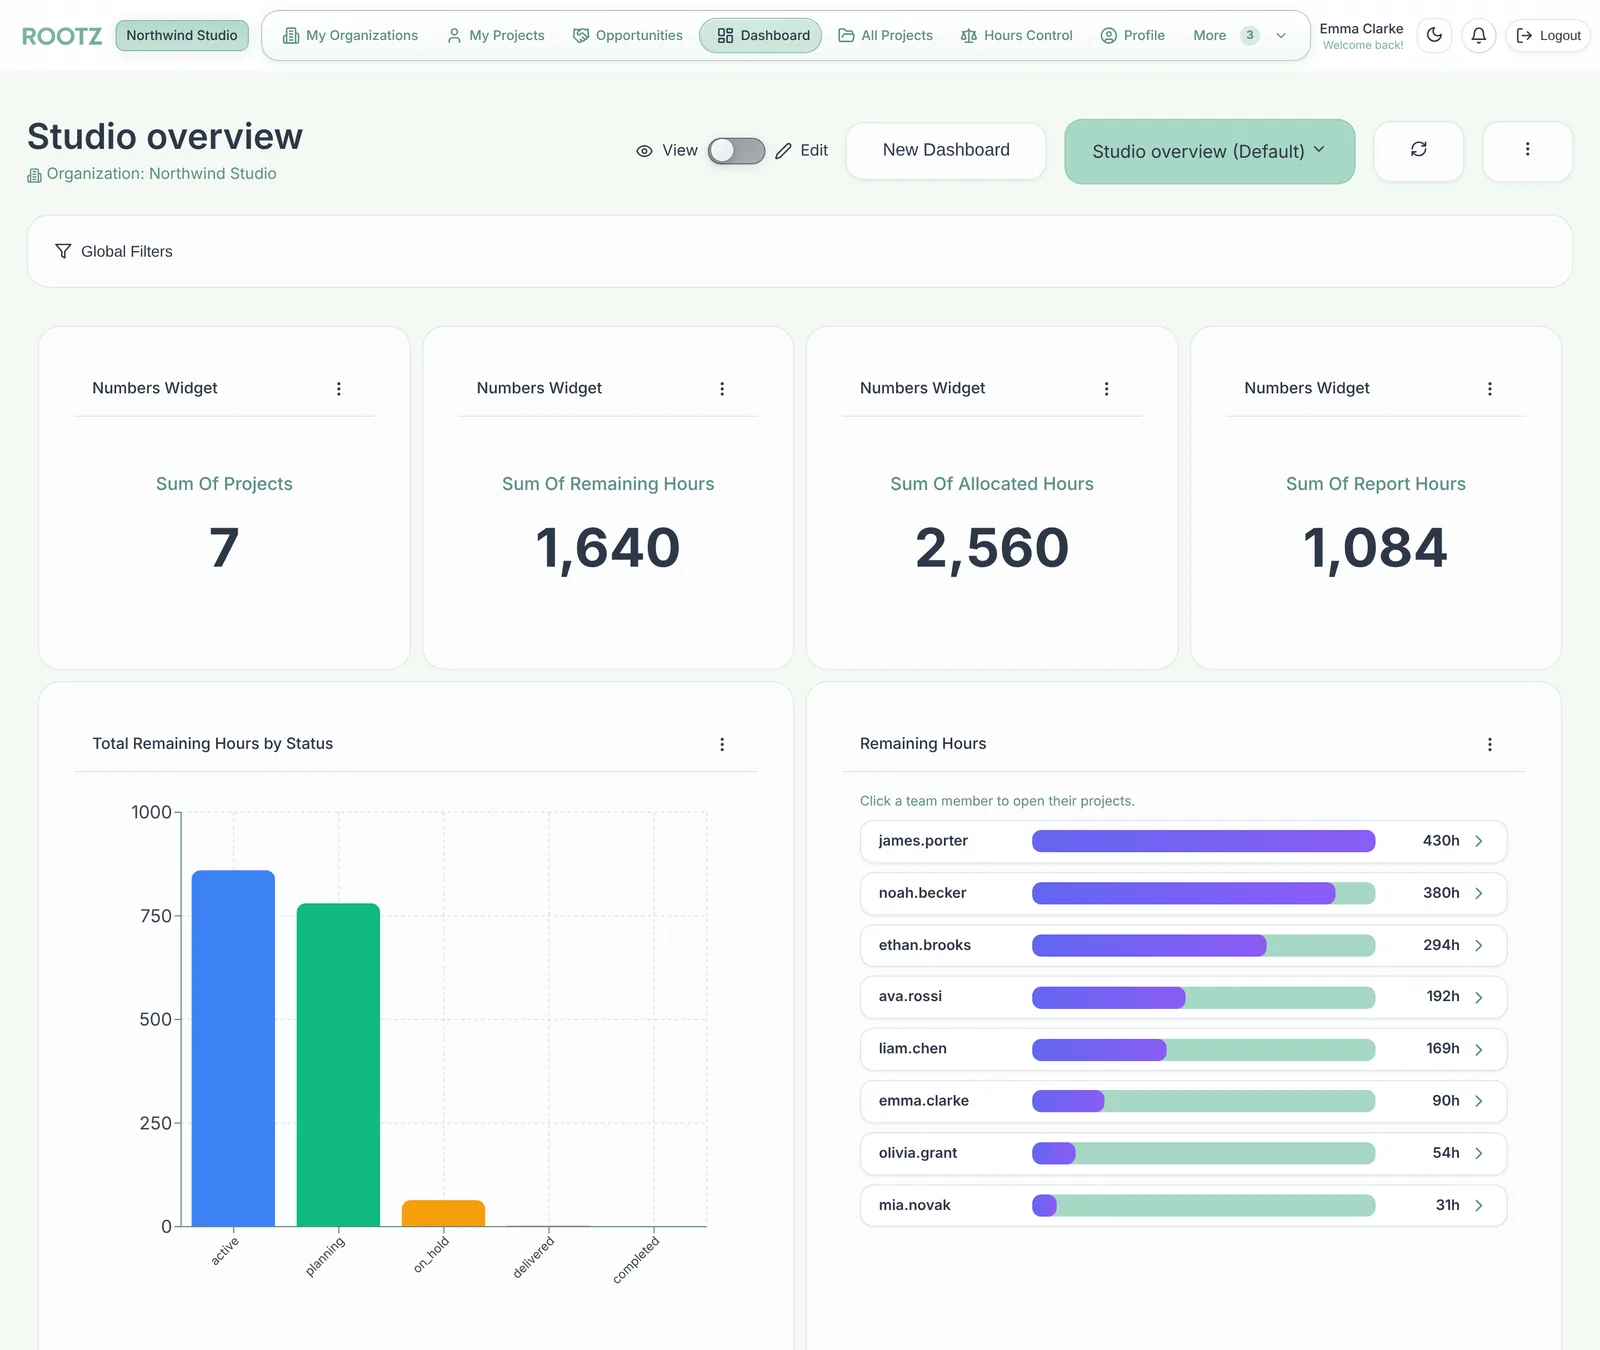The height and width of the screenshot is (1350, 1600).
Task: Click the New Dashboard button
Action: [946, 150]
